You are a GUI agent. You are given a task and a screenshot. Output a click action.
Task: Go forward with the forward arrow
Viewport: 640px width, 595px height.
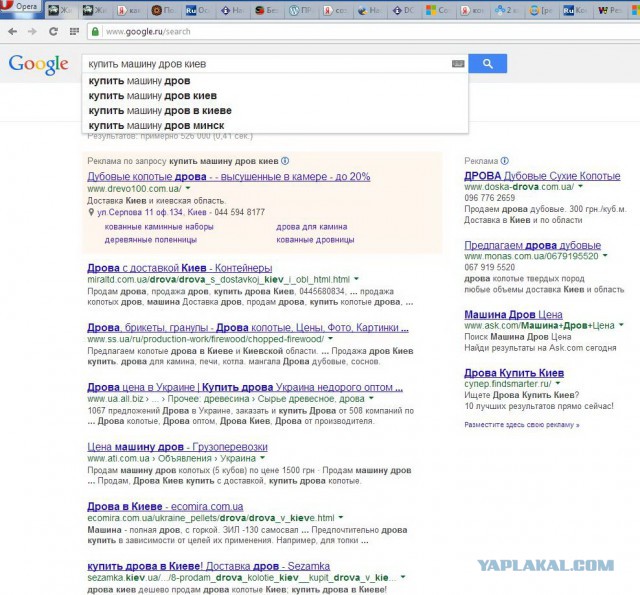point(32,31)
